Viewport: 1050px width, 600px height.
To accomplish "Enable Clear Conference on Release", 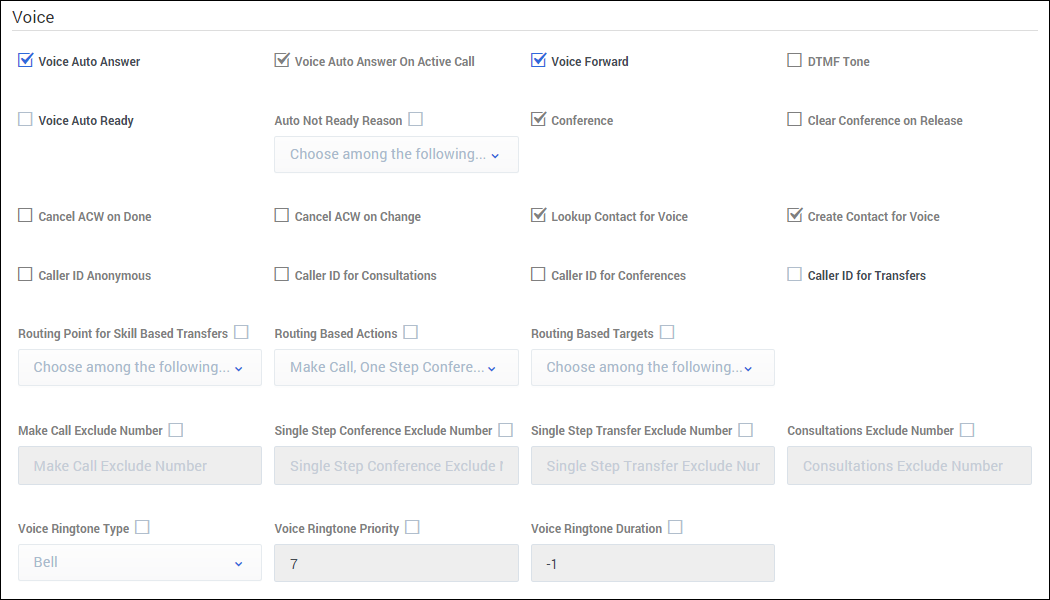I will 795,120.
